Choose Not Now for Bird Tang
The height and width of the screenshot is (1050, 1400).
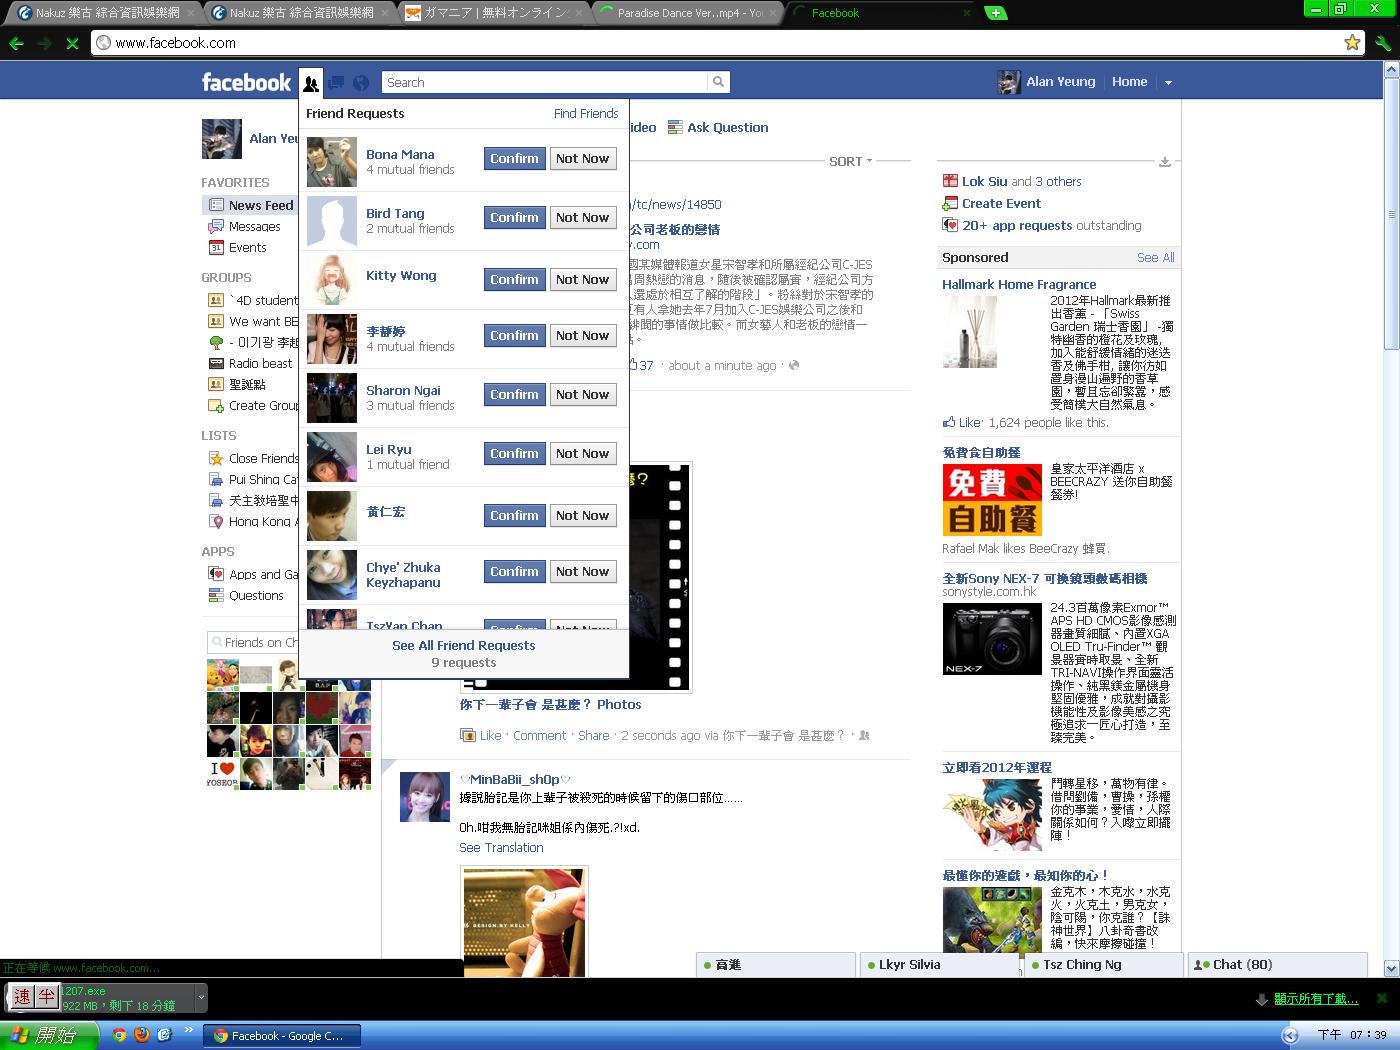(582, 217)
